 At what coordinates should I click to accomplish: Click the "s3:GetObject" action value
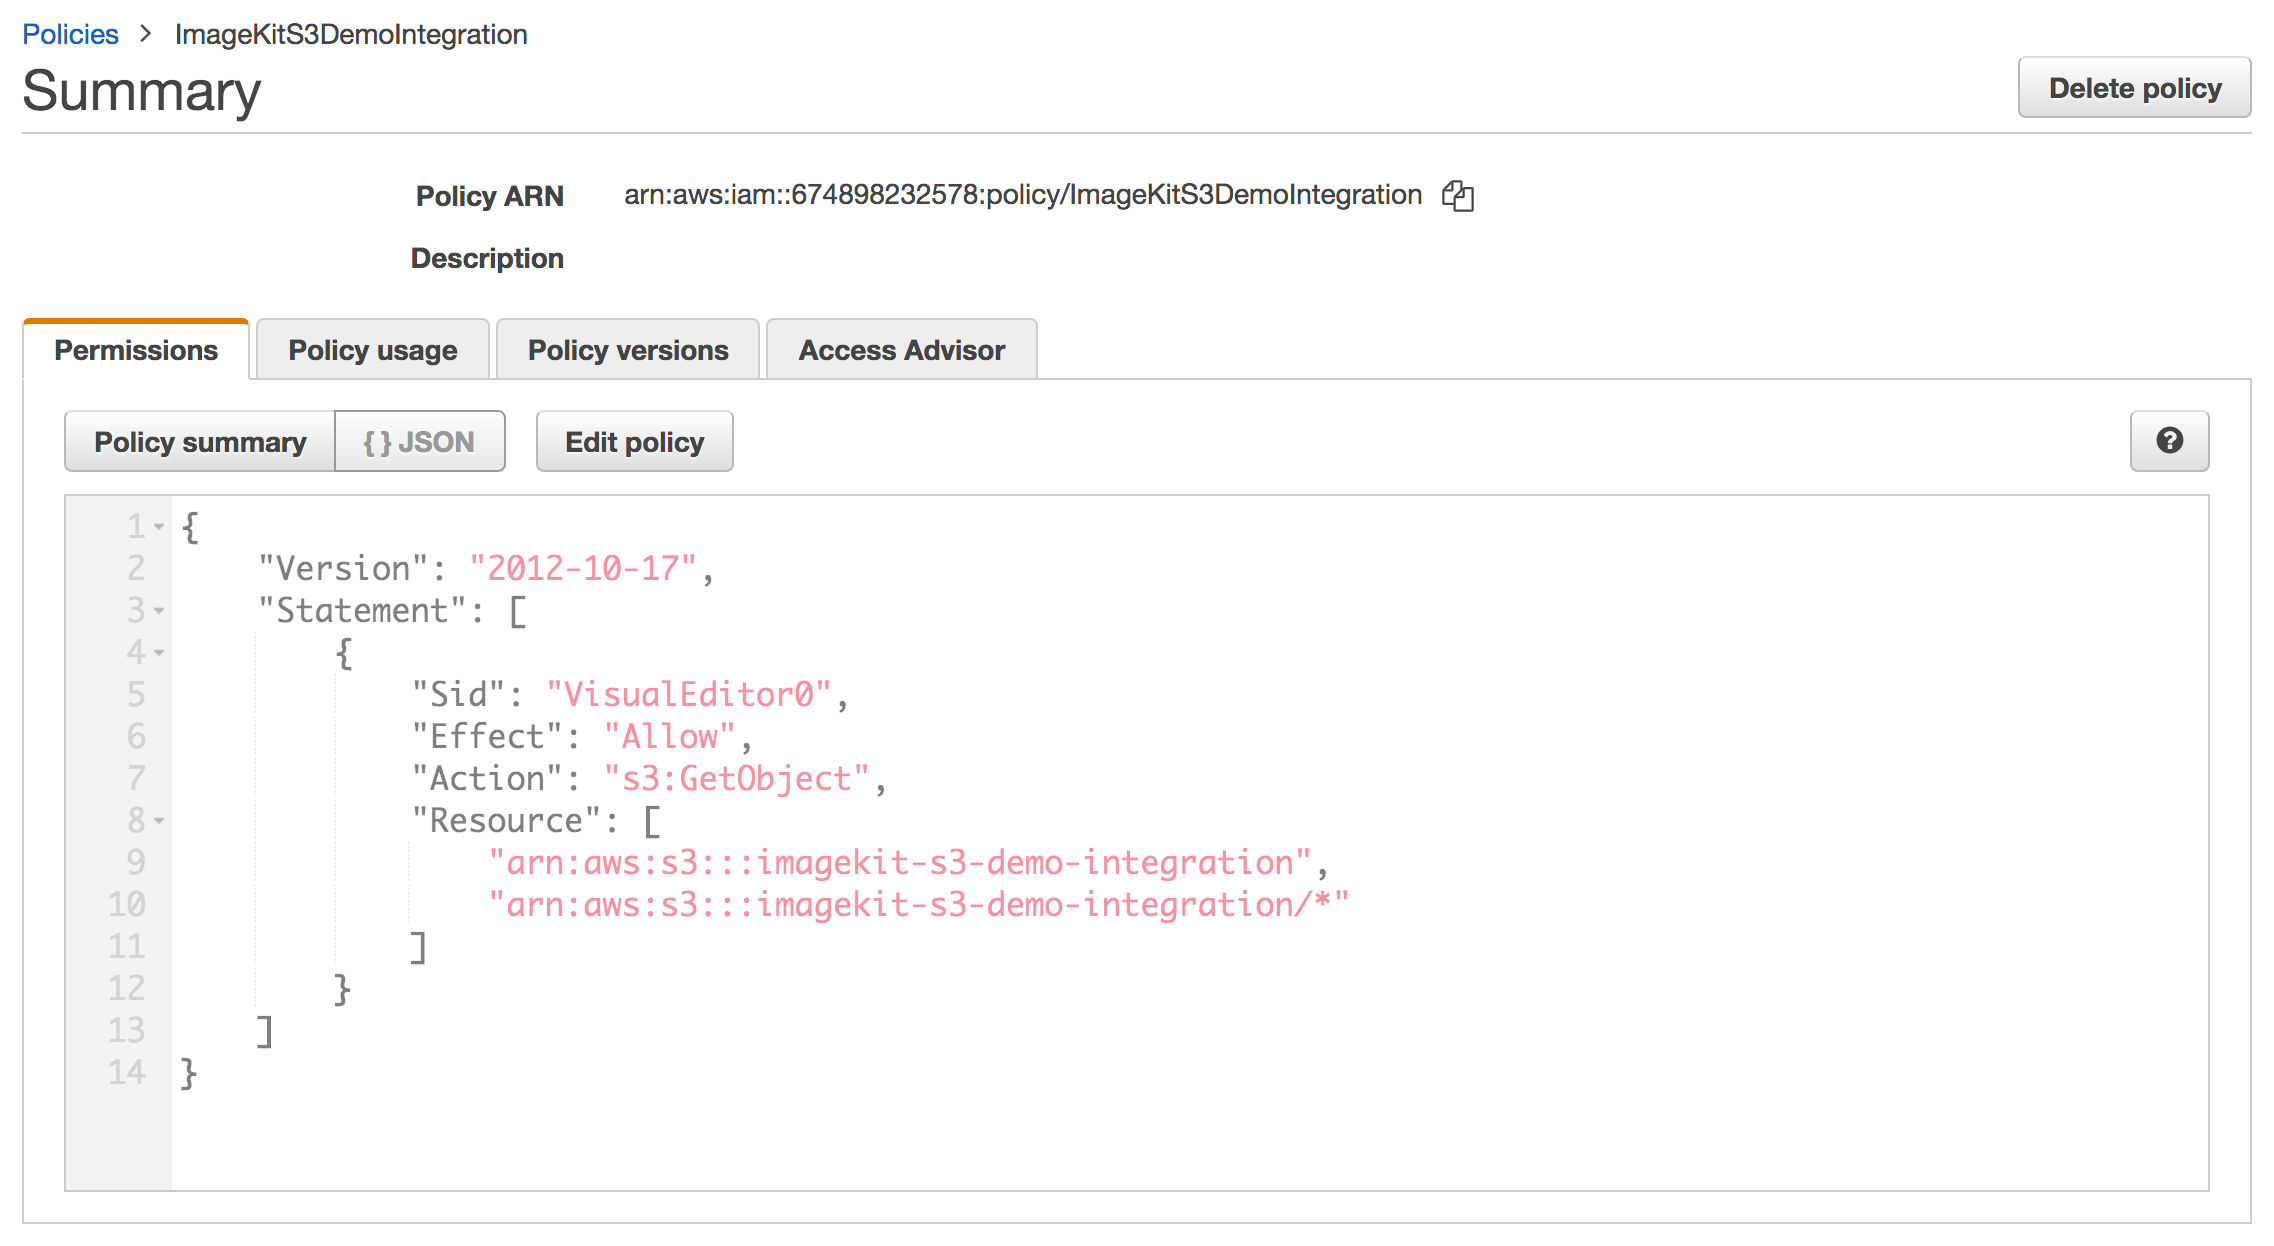737,778
